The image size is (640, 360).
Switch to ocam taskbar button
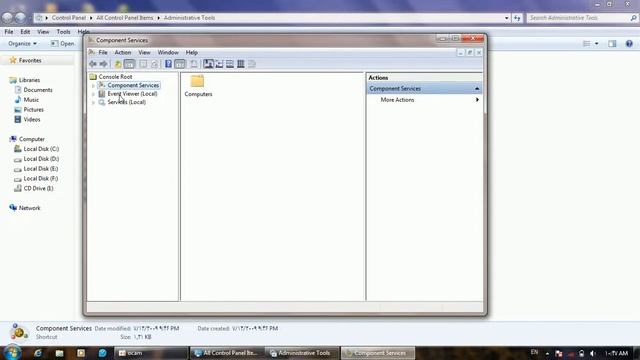click(151, 353)
